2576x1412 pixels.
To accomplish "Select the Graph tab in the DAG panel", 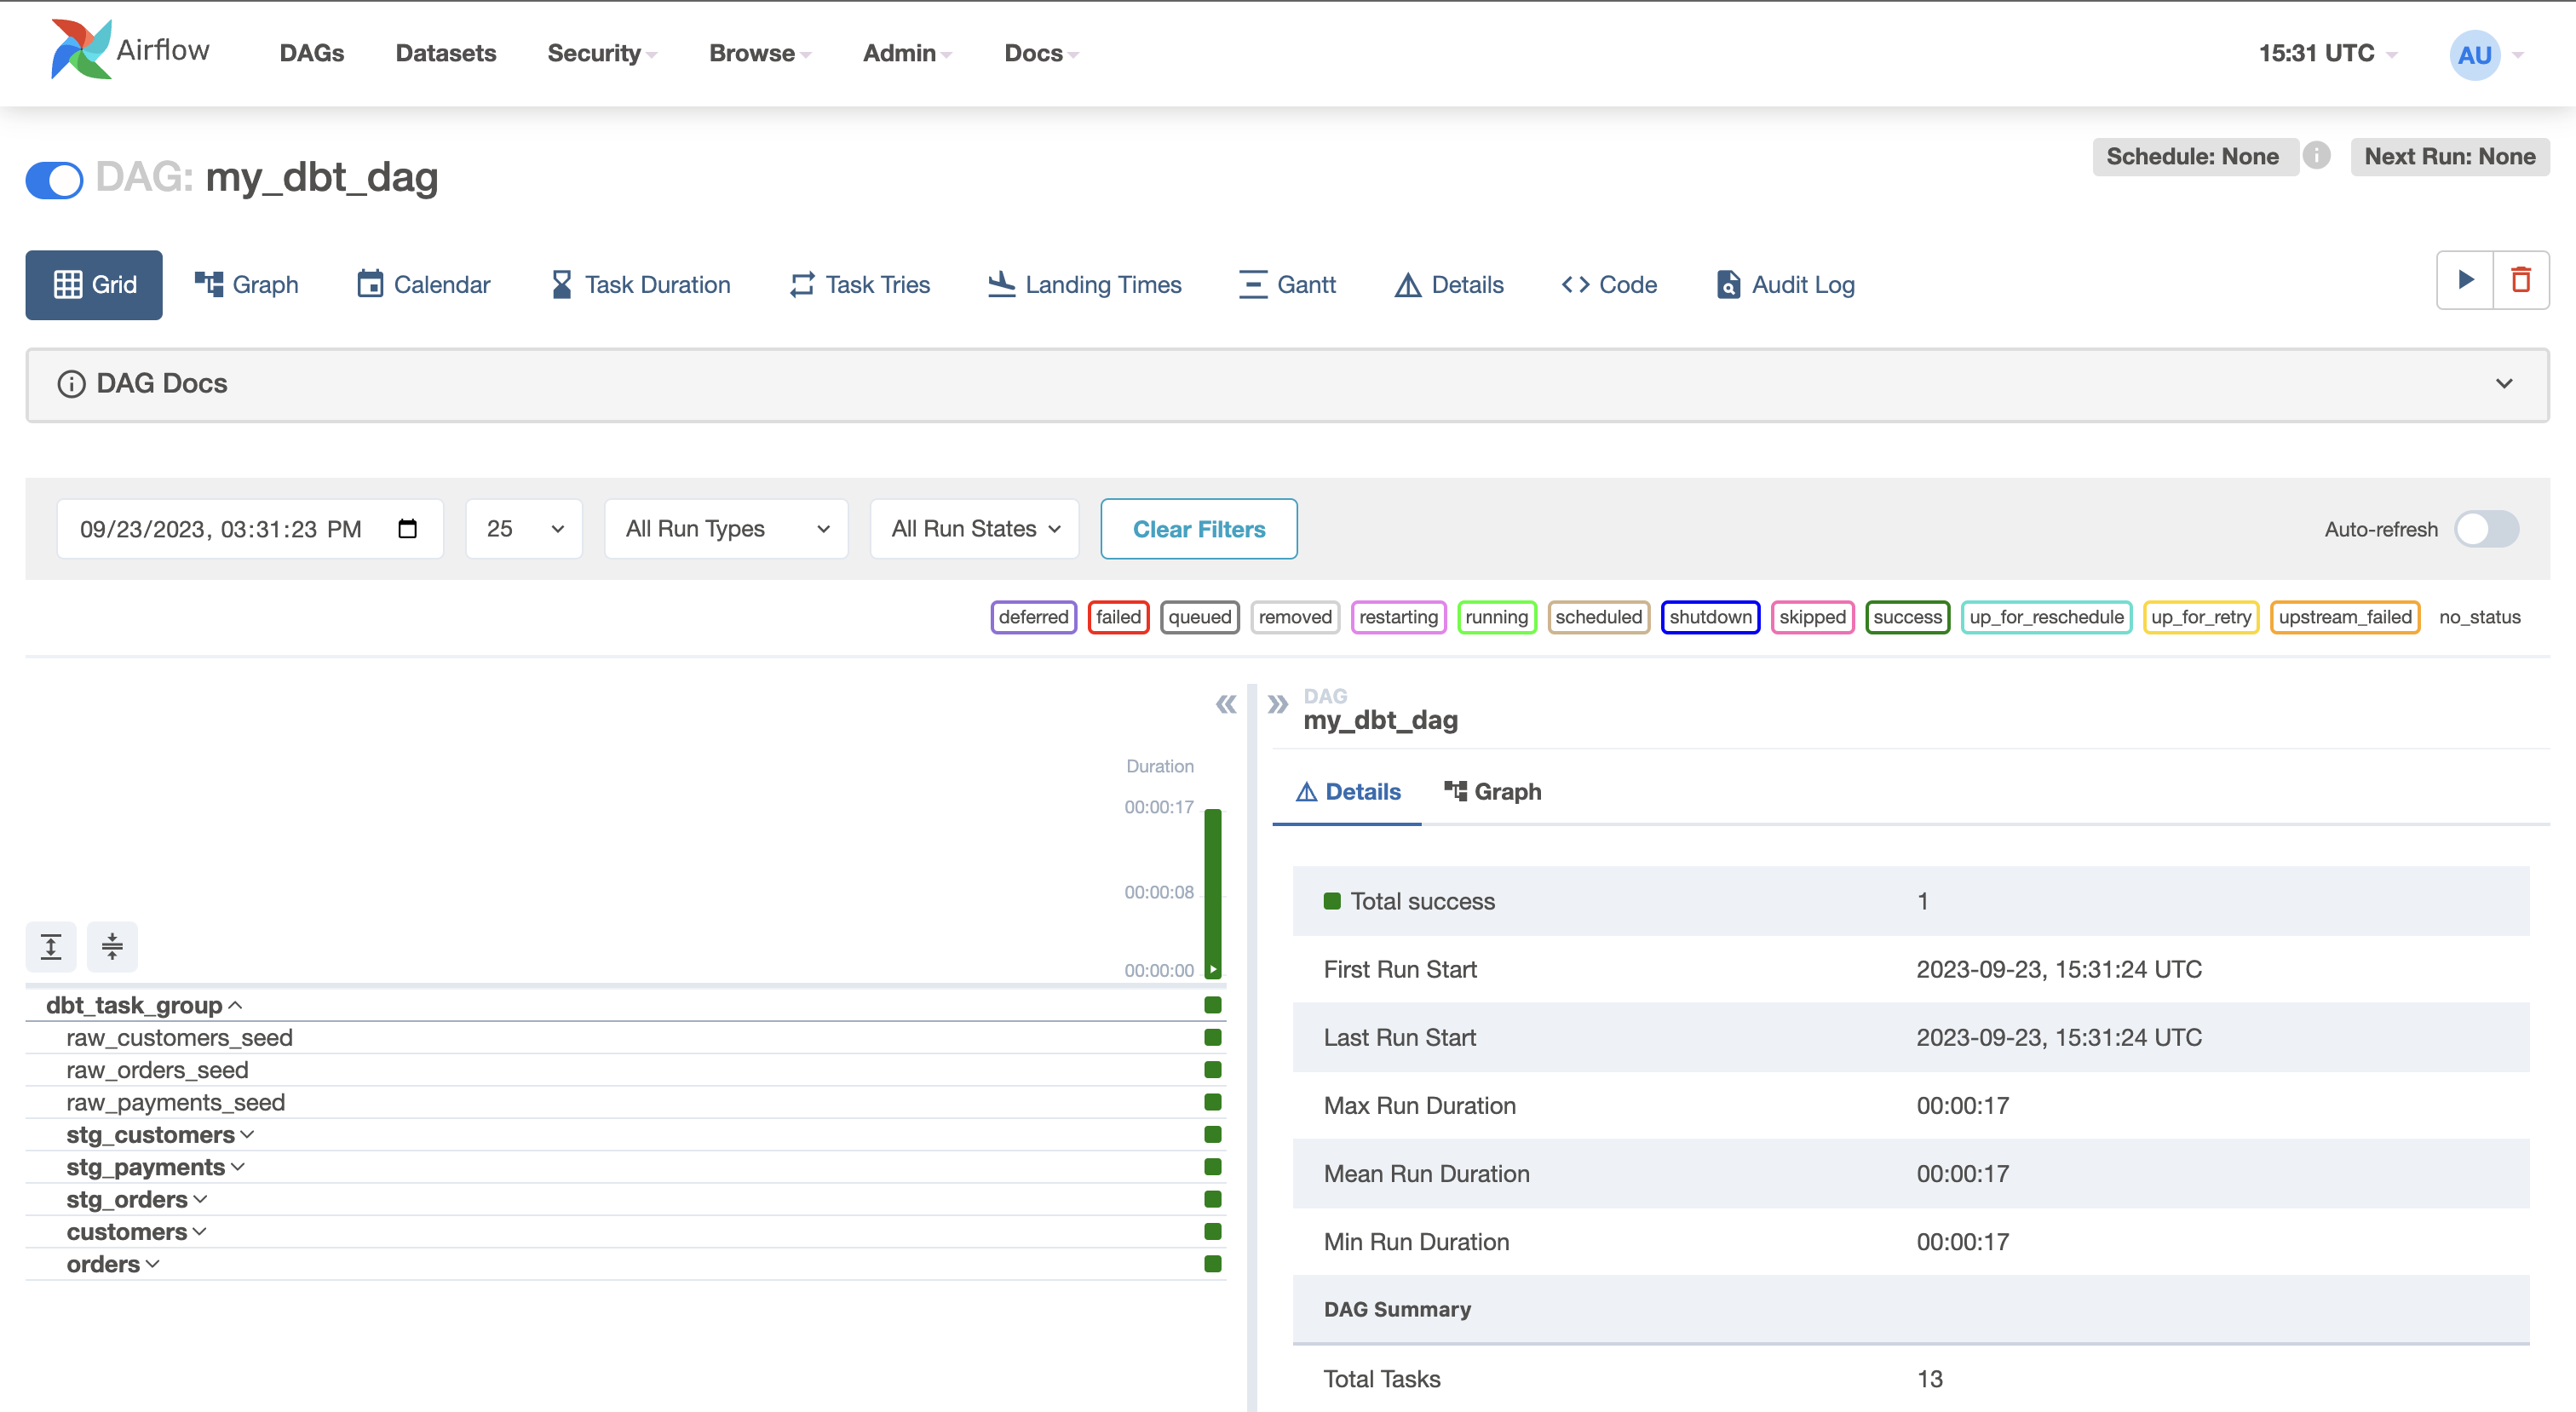I will coord(1492,791).
